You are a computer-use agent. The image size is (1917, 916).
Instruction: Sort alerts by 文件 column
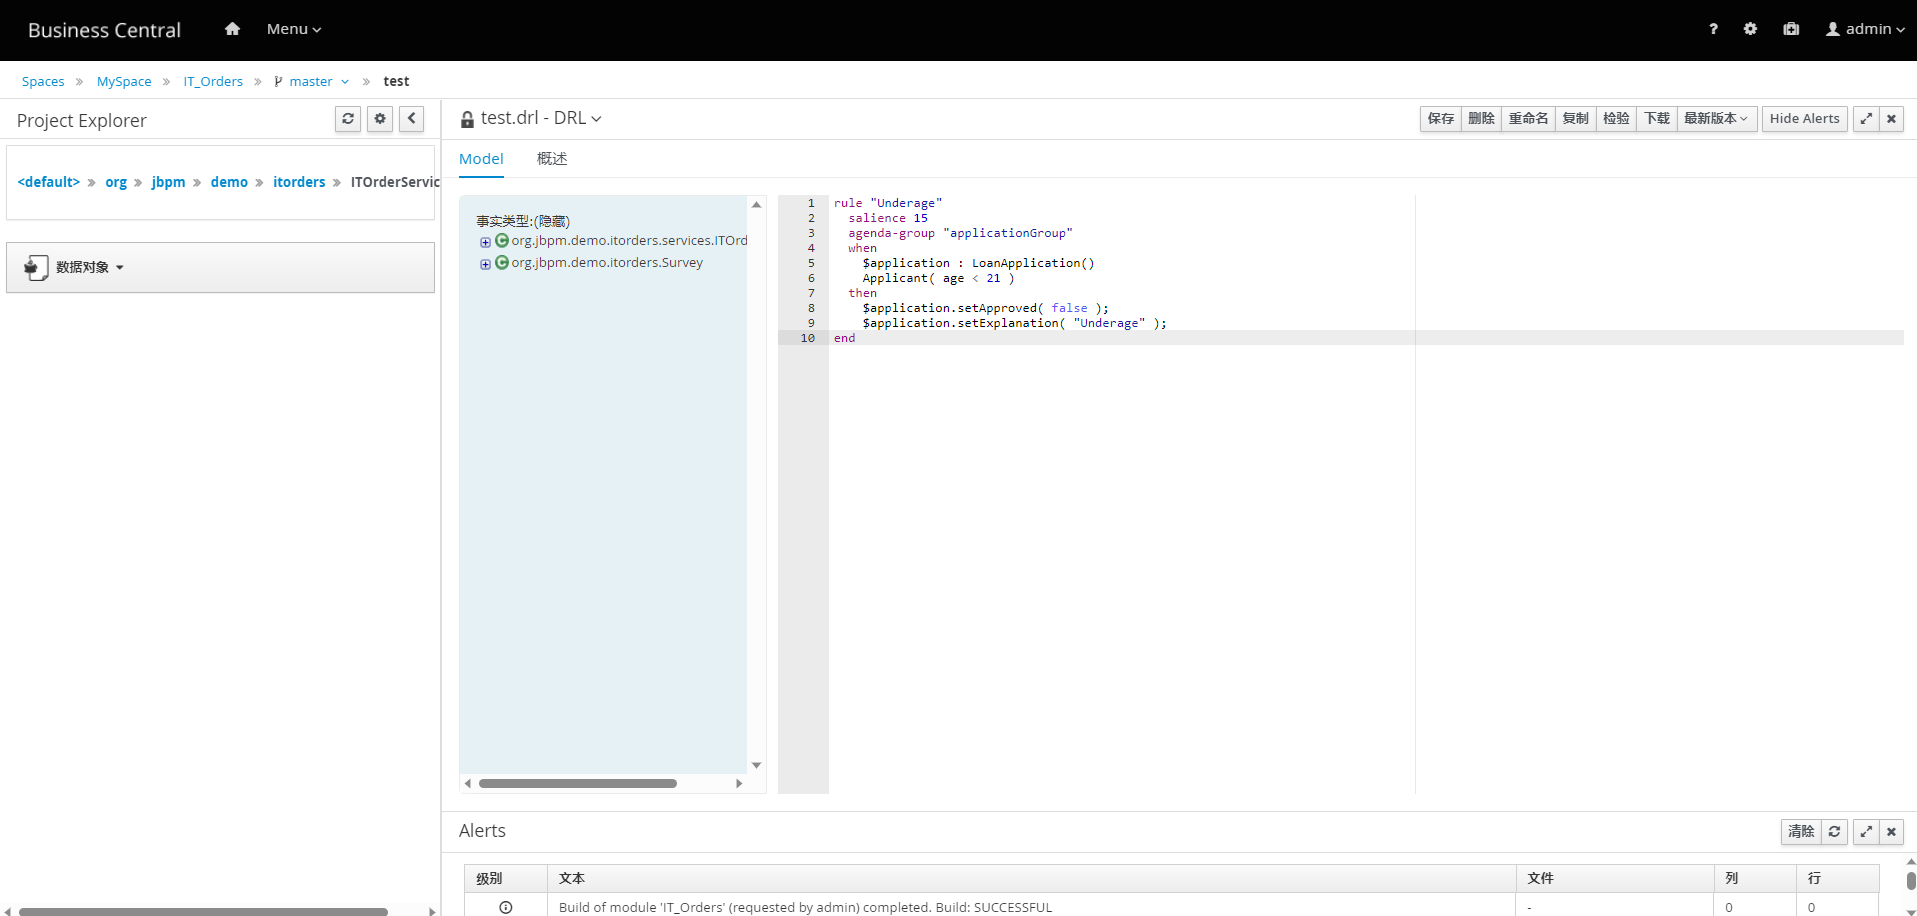pyautogui.click(x=1615, y=878)
